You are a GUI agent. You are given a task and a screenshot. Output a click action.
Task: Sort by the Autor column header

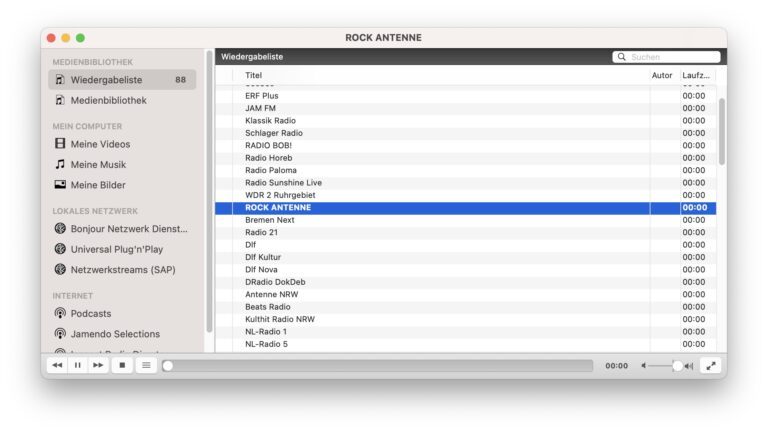point(662,75)
